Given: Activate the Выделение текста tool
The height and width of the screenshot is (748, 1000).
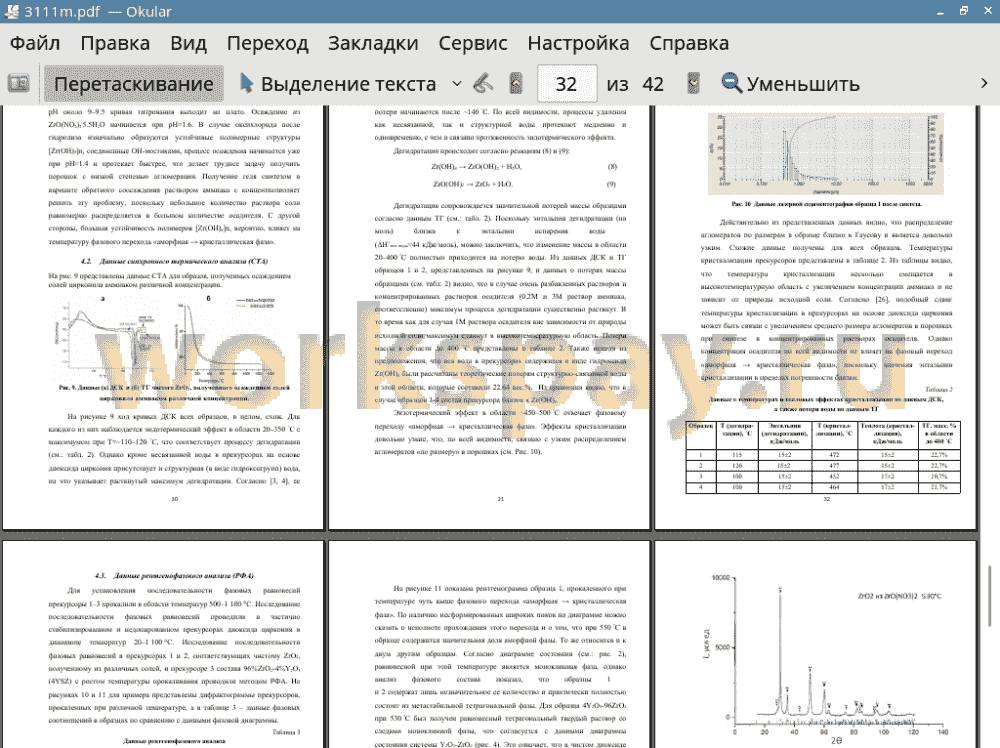Looking at the screenshot, I should pos(338,84).
